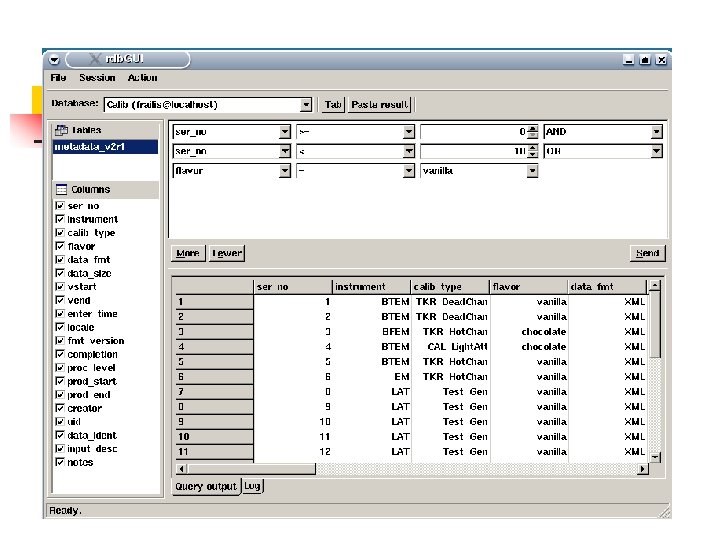Viewport: 720px width, 540px height.
Task: Click the results table scroll-down arrow
Action: point(656,456)
